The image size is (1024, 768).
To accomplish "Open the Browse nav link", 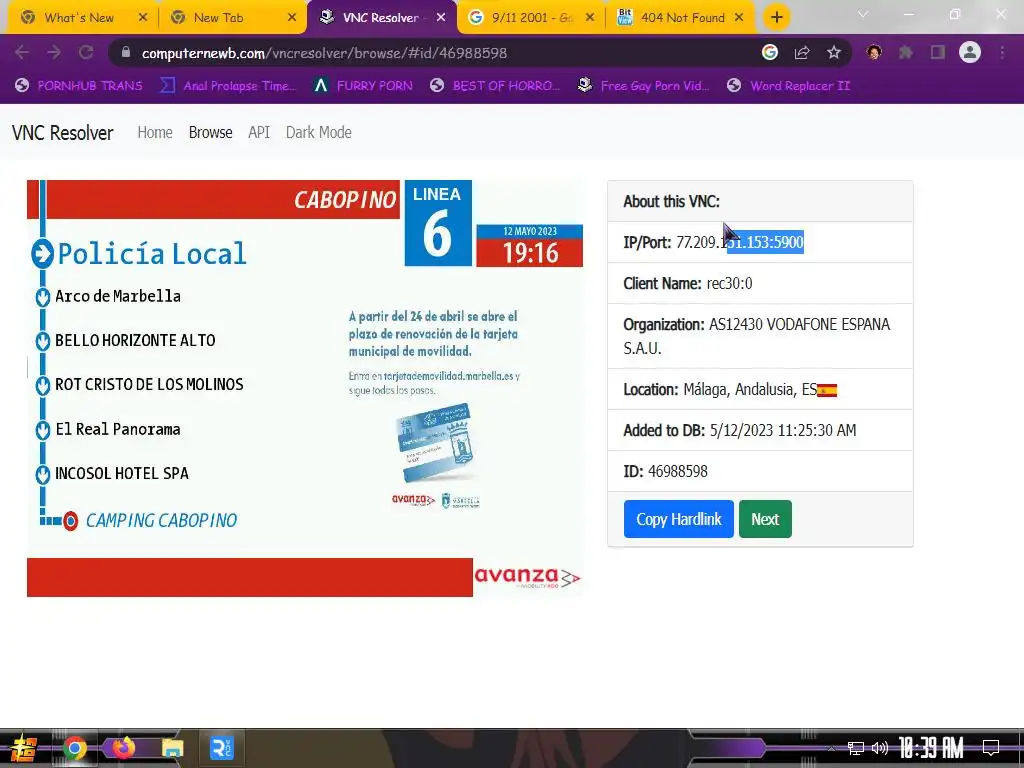I will point(210,133).
